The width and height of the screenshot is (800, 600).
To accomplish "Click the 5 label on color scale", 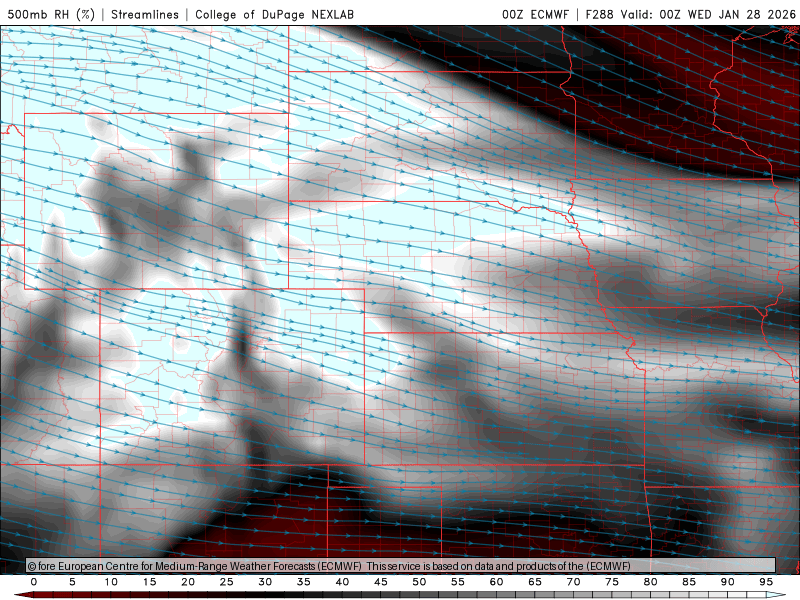I will 72,582.
